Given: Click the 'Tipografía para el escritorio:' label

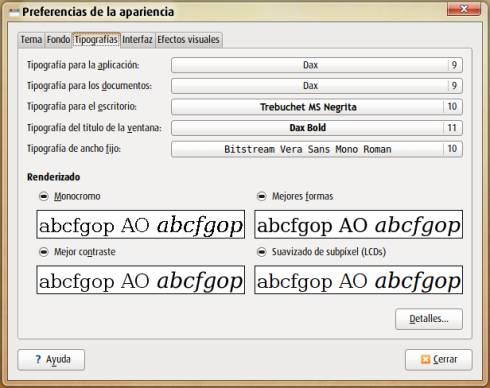Looking at the screenshot, I should coord(82,107).
